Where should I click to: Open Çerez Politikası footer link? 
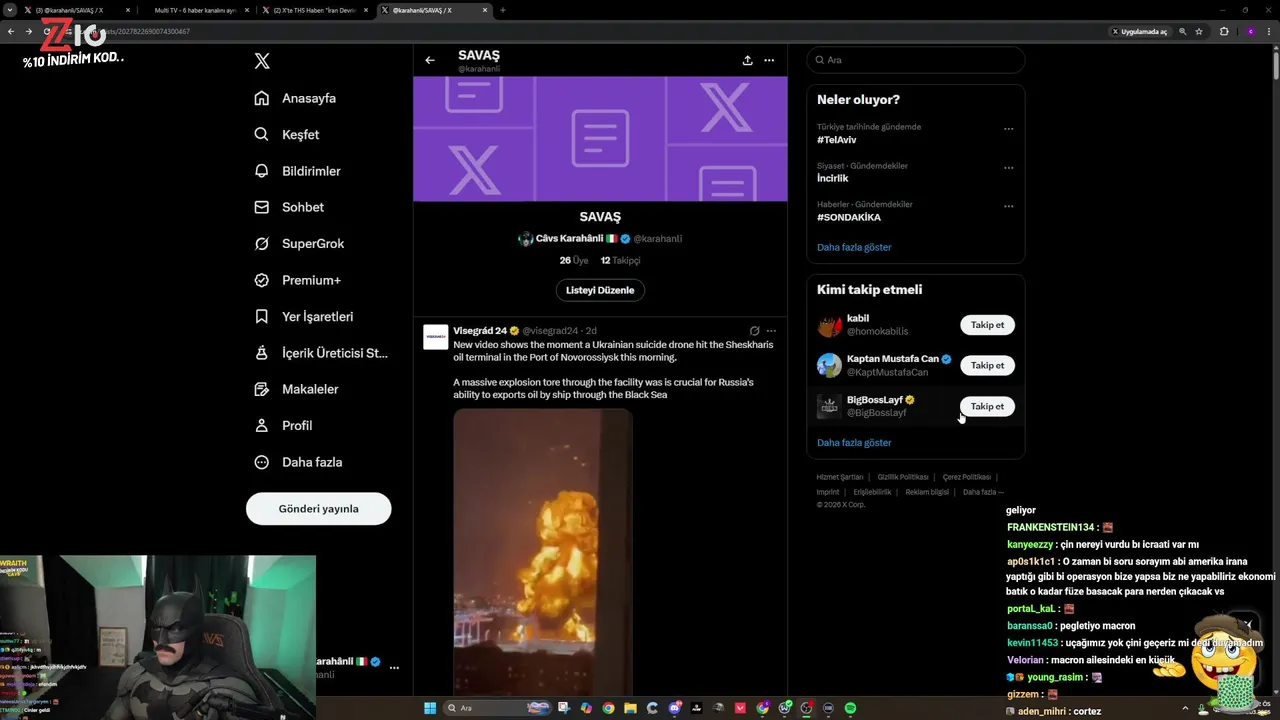click(966, 477)
